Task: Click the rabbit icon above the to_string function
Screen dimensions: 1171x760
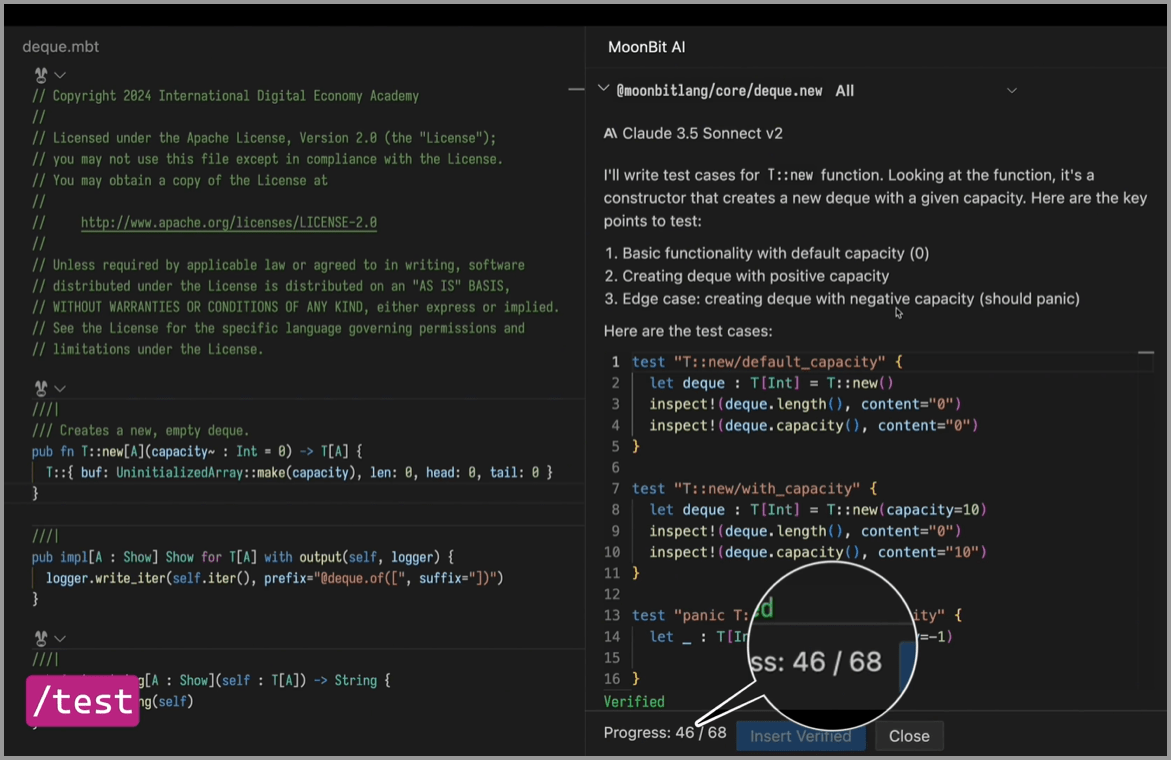Action: tap(41, 638)
